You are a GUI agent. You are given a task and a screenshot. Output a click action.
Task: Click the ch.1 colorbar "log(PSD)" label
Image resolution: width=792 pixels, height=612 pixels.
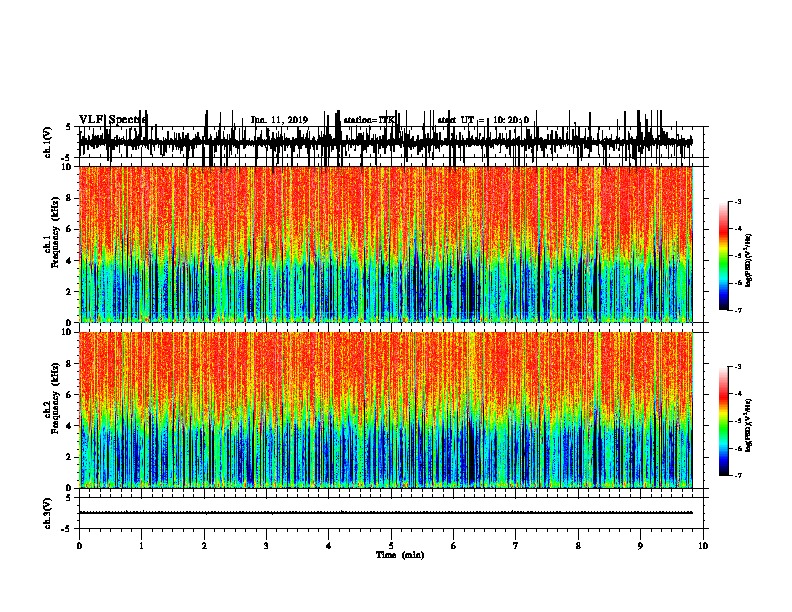(748, 261)
